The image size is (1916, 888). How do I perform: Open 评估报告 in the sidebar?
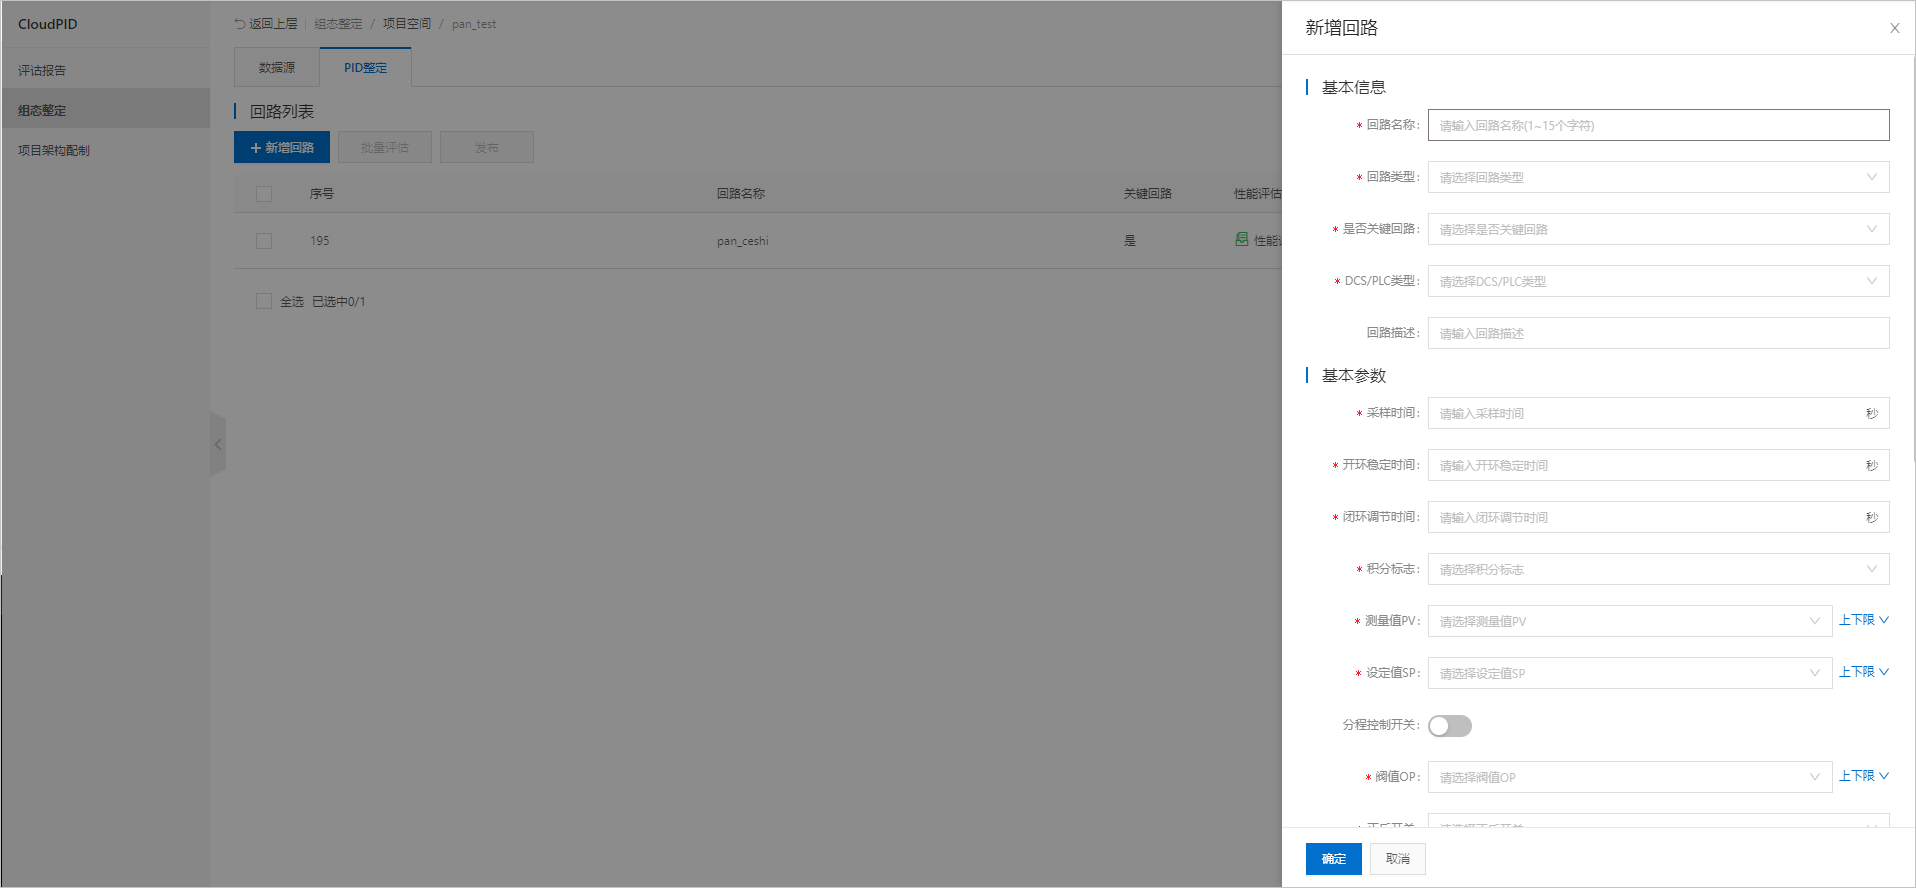(105, 70)
